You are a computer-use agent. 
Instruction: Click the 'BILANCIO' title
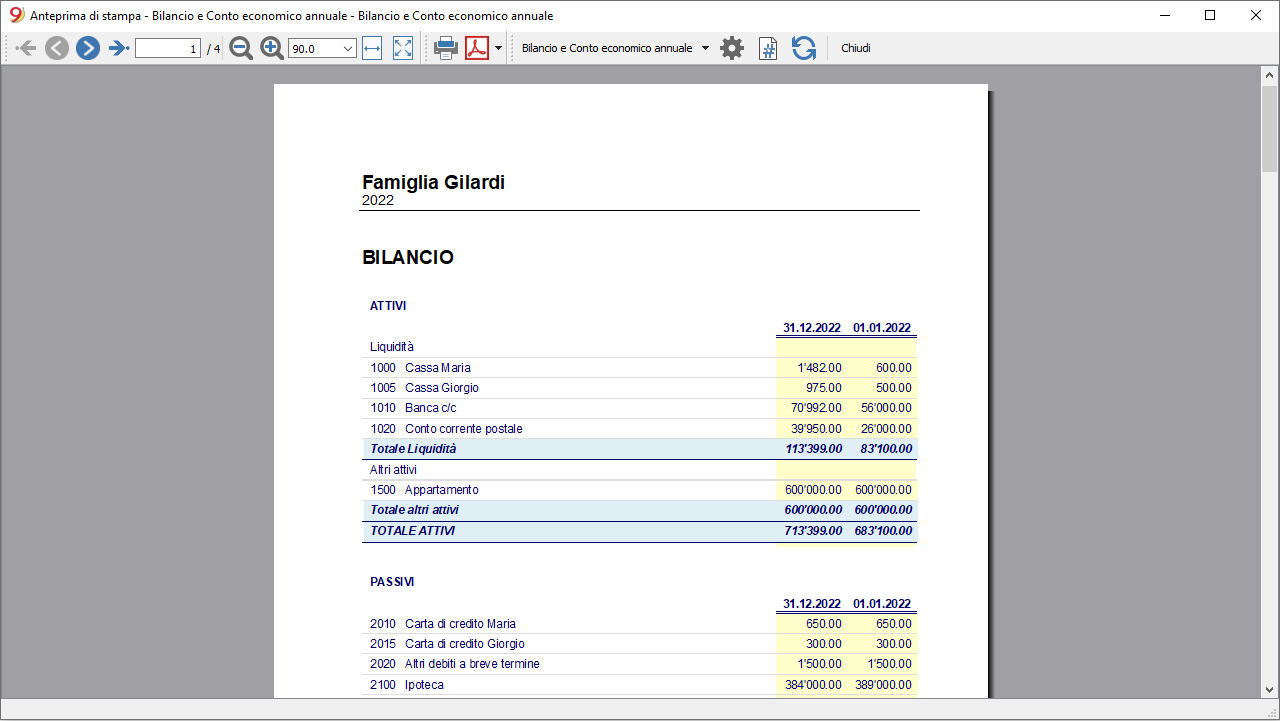click(408, 257)
